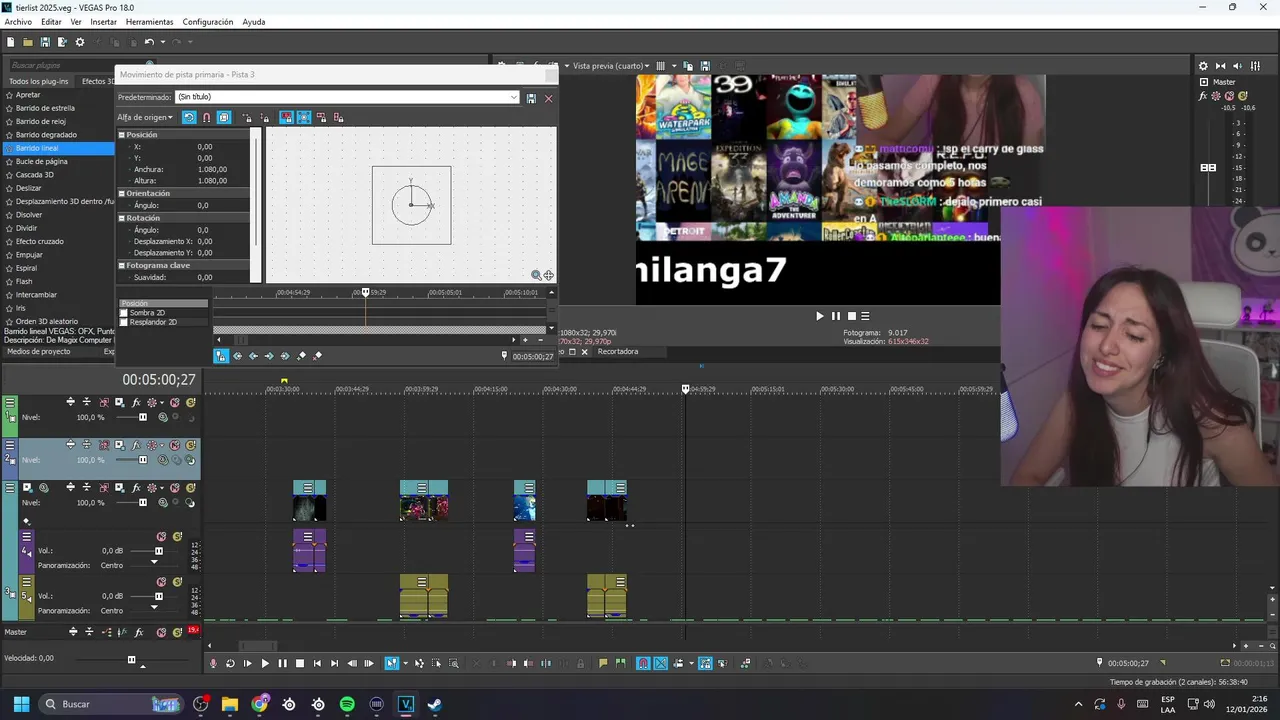Play the video preview
1280x720 pixels.
[x=820, y=316]
